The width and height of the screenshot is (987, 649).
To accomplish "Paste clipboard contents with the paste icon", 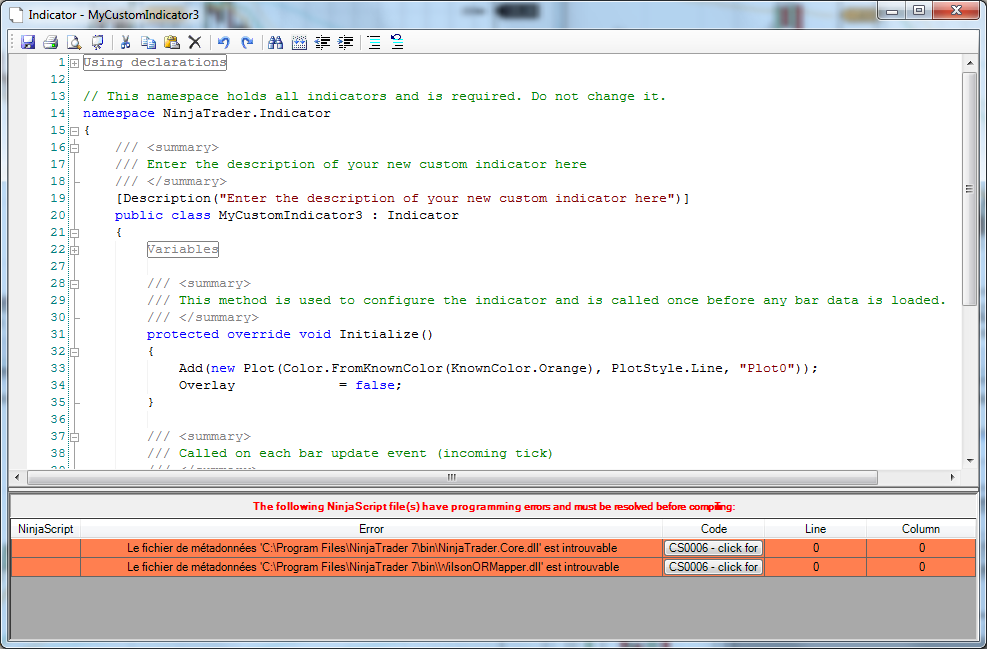I will (172, 42).
